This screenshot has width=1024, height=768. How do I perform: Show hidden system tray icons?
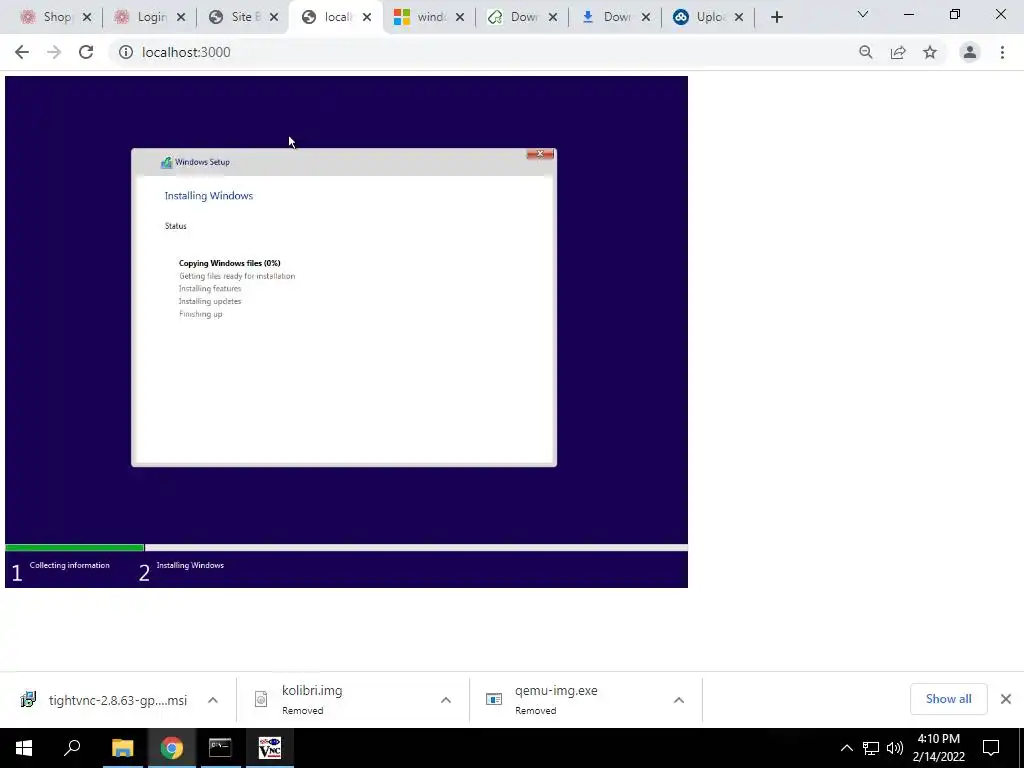pyautogui.click(x=846, y=748)
